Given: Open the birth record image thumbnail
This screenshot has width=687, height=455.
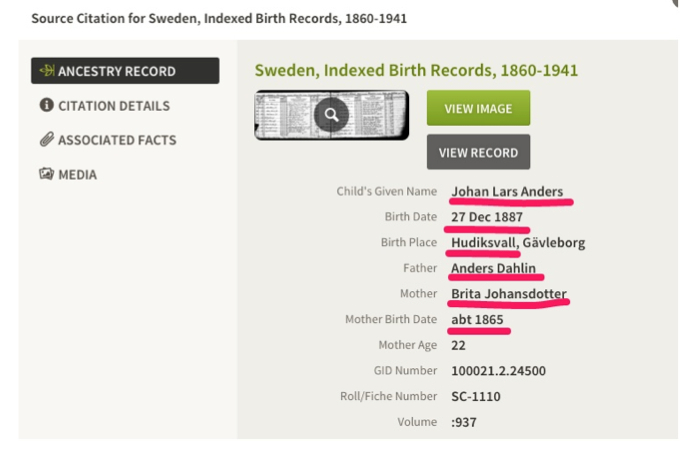Looking at the screenshot, I should tap(332, 115).
